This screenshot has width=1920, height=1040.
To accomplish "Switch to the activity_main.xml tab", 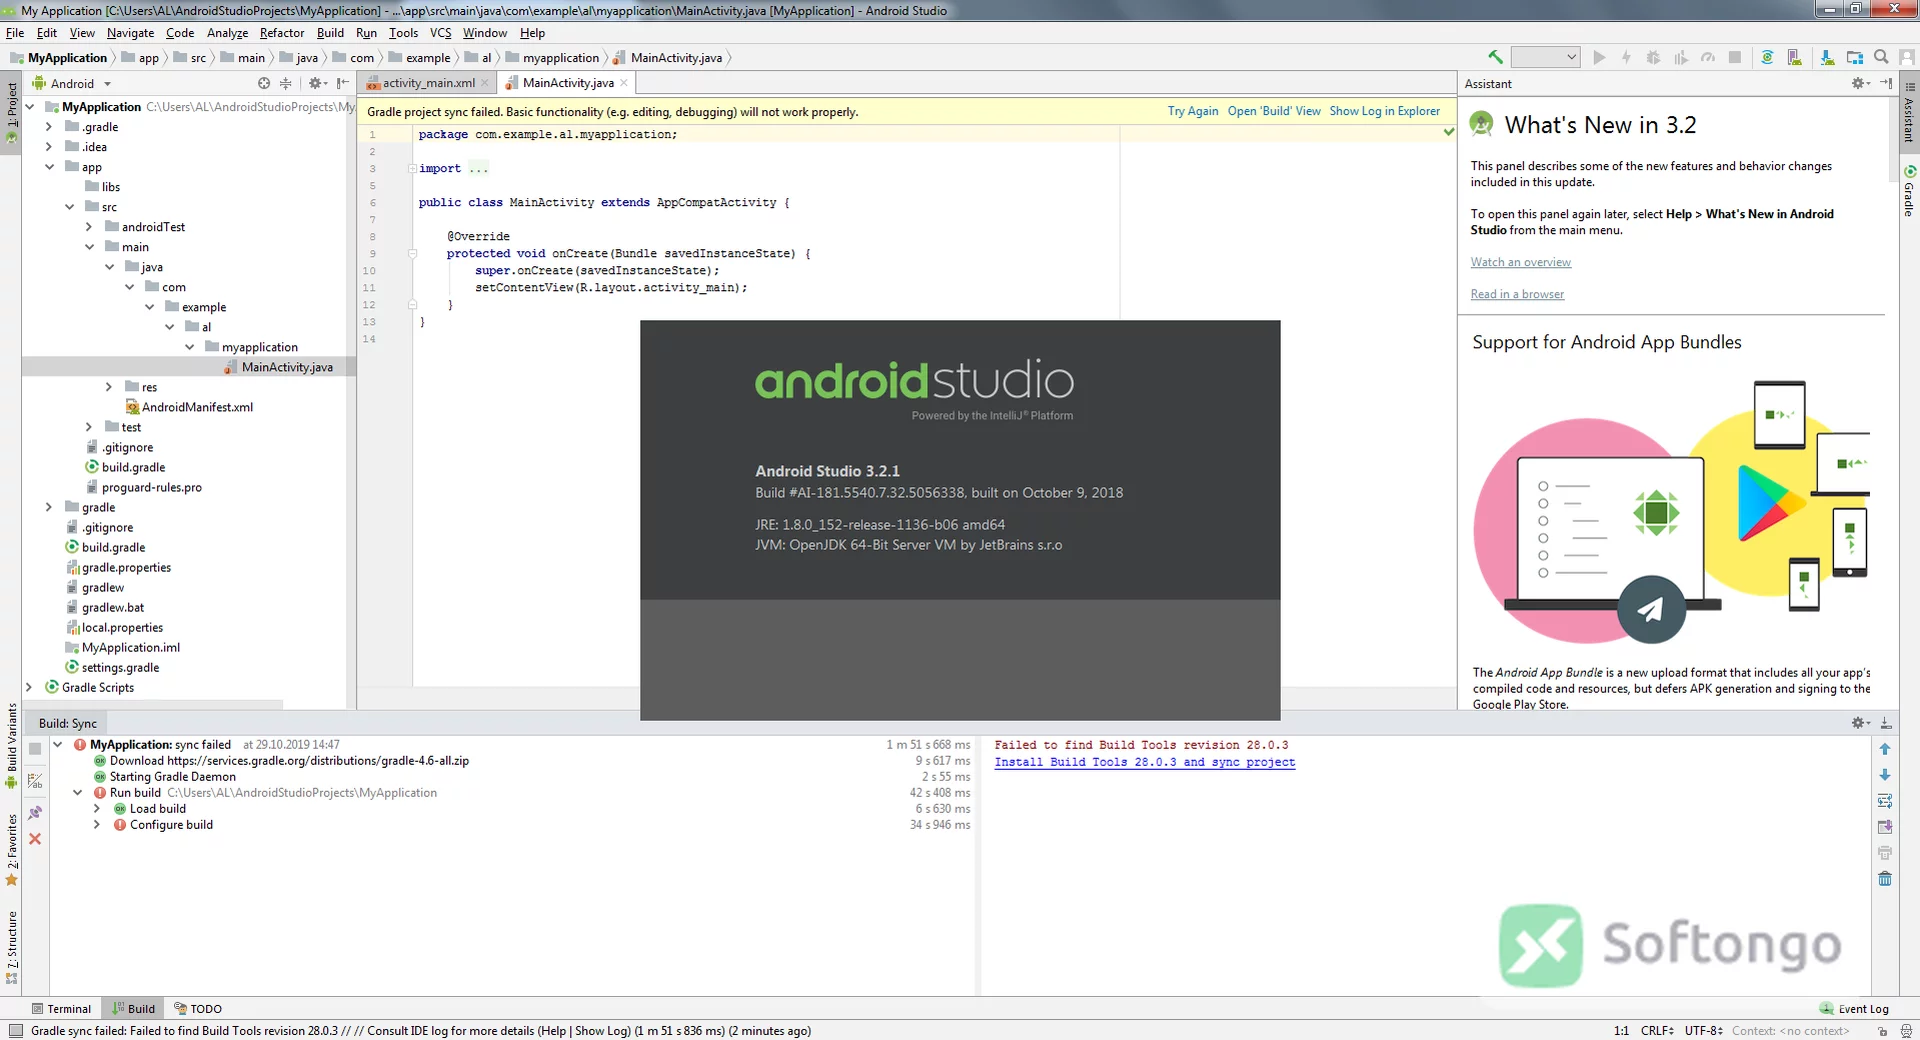I will pyautogui.click(x=429, y=83).
